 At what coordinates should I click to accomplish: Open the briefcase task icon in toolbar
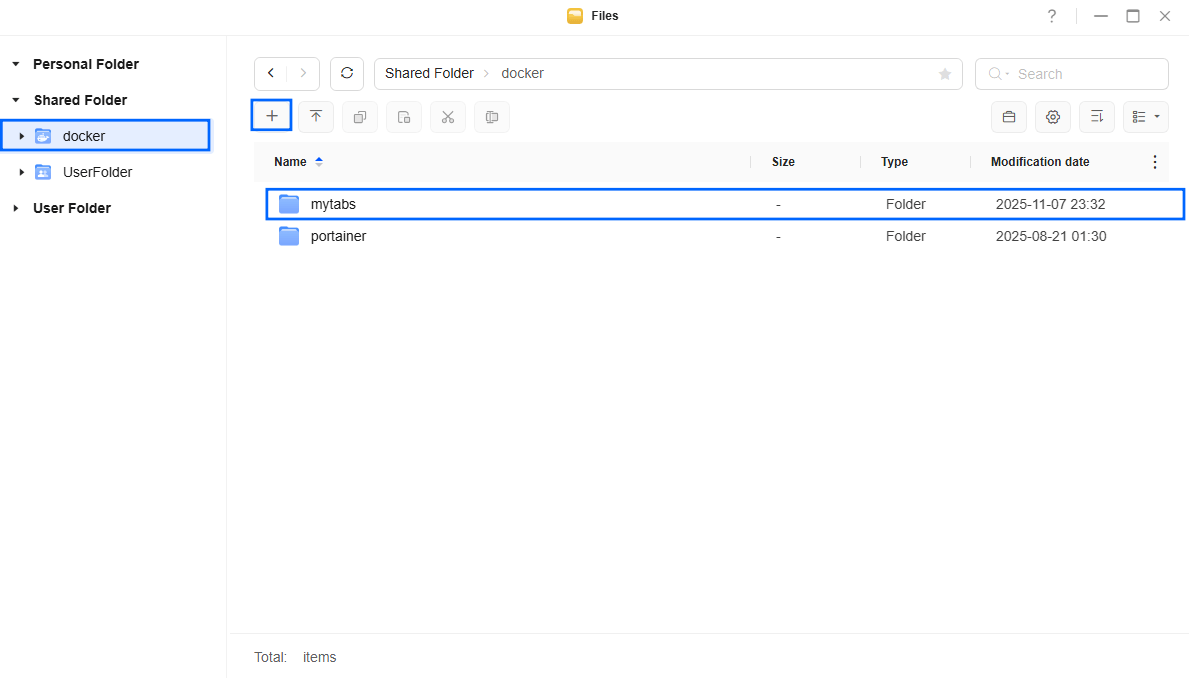click(x=1009, y=117)
